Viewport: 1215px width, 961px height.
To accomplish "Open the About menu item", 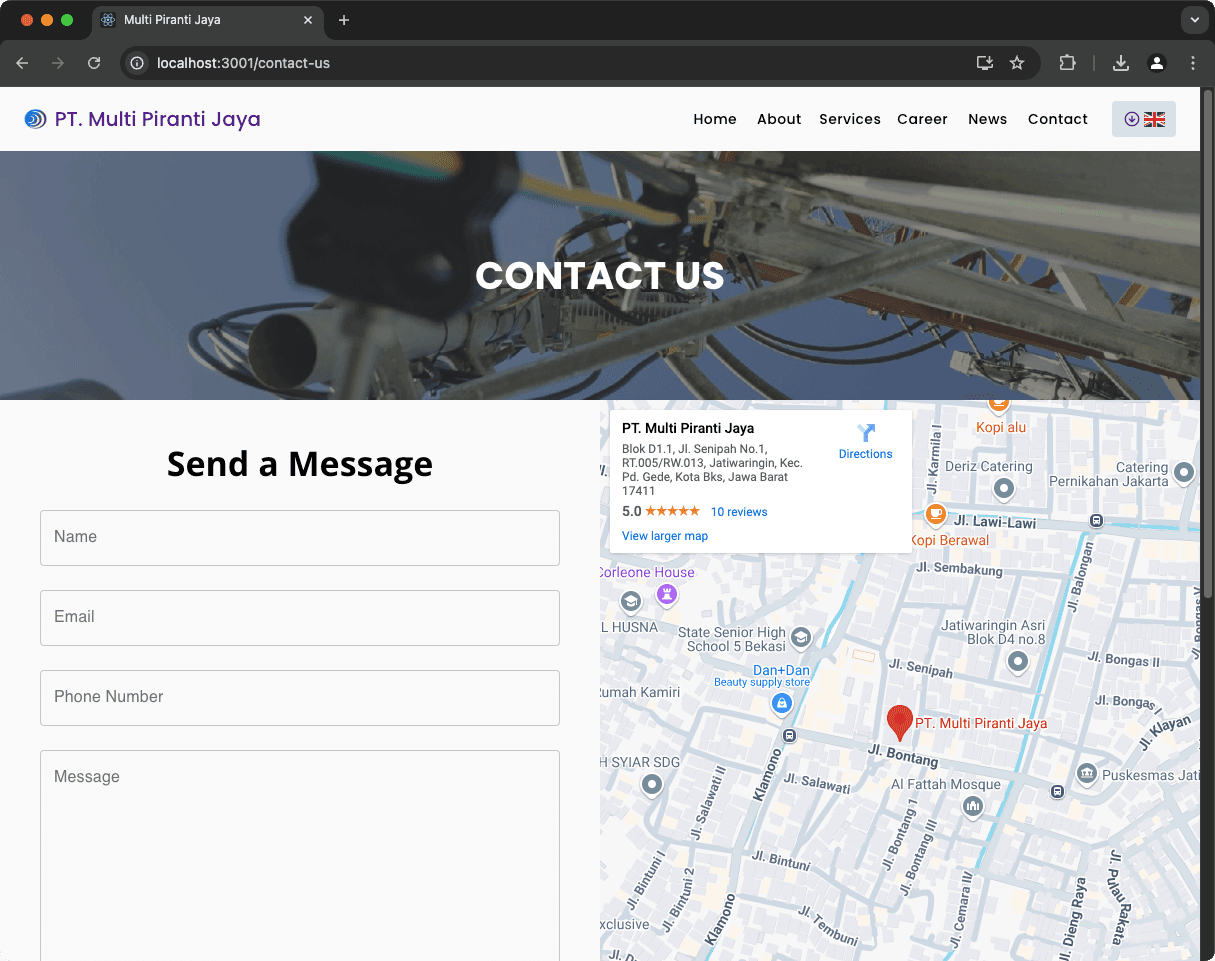I will [x=779, y=119].
